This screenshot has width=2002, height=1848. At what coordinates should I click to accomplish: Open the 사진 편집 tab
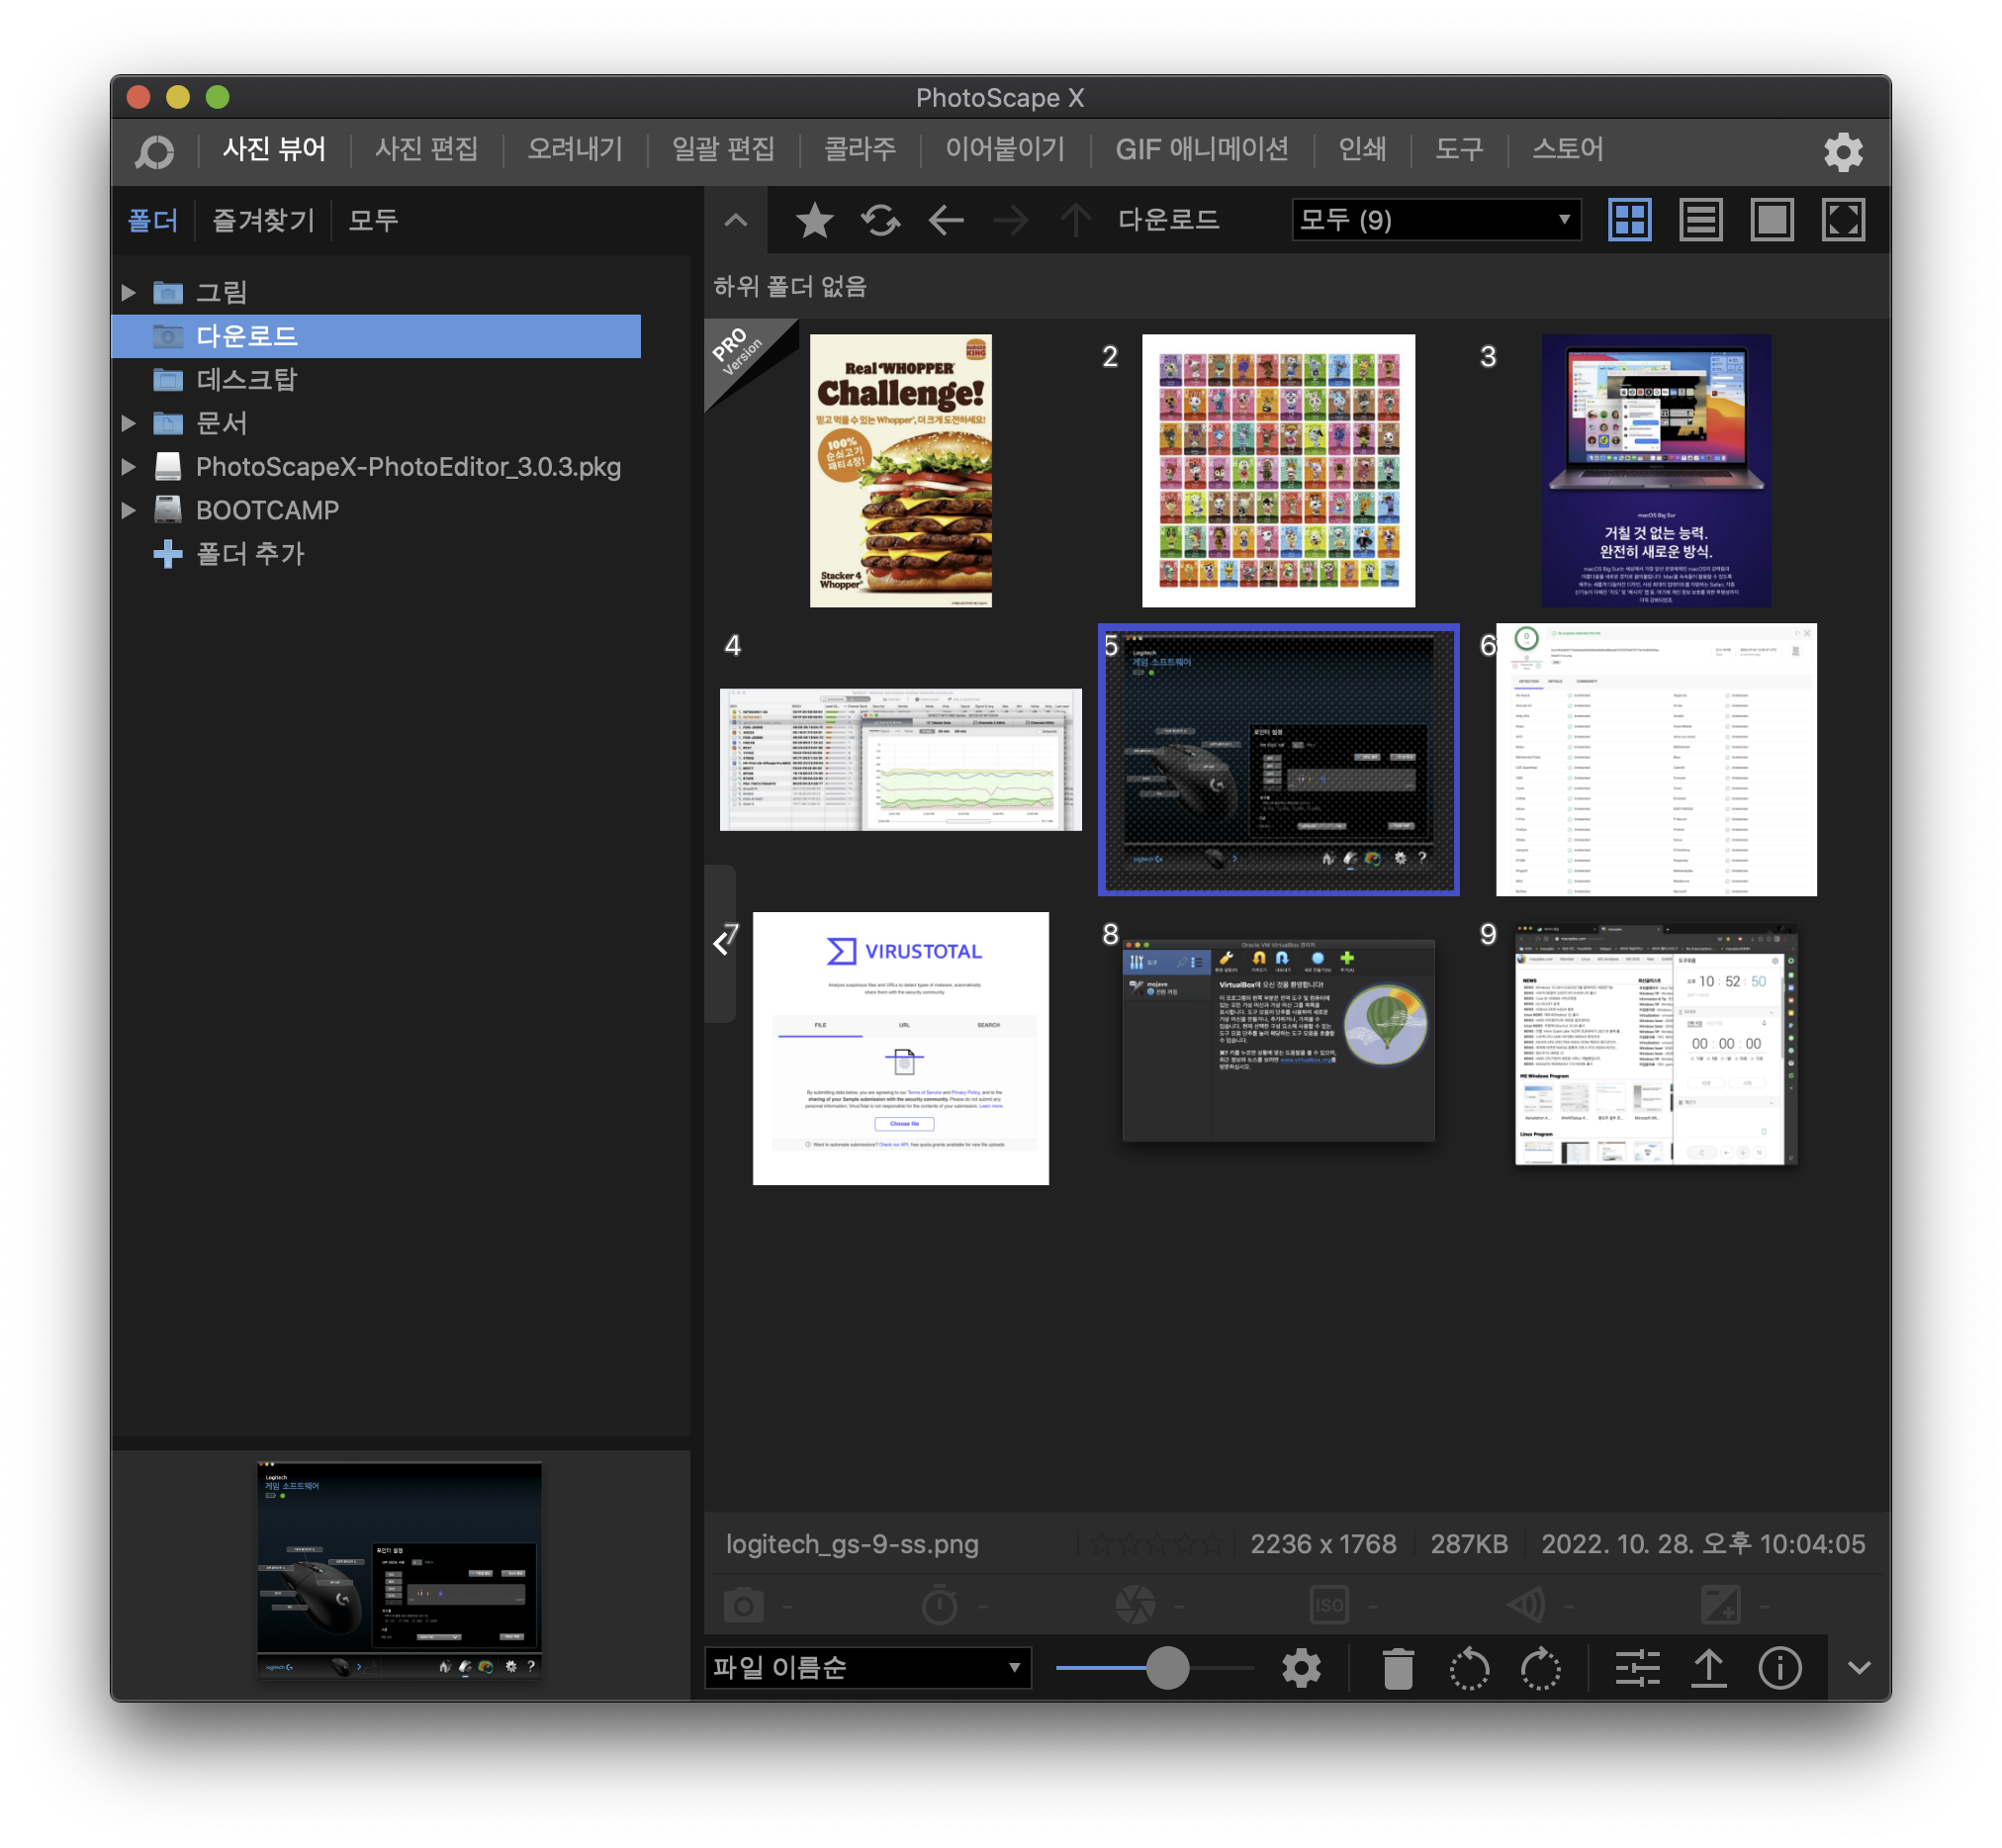(x=426, y=149)
